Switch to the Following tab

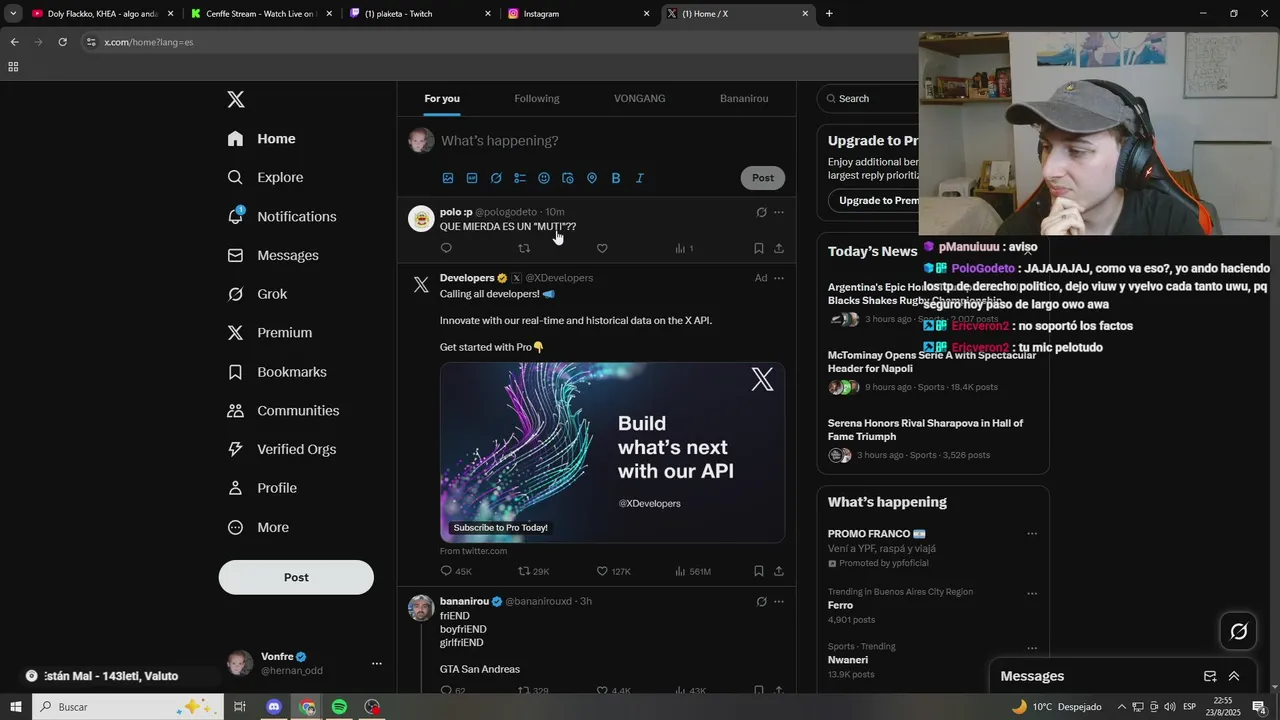point(537,98)
